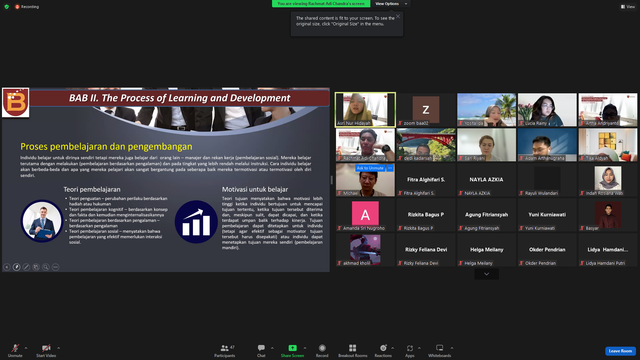Unmute your microphone

click(x=15, y=350)
